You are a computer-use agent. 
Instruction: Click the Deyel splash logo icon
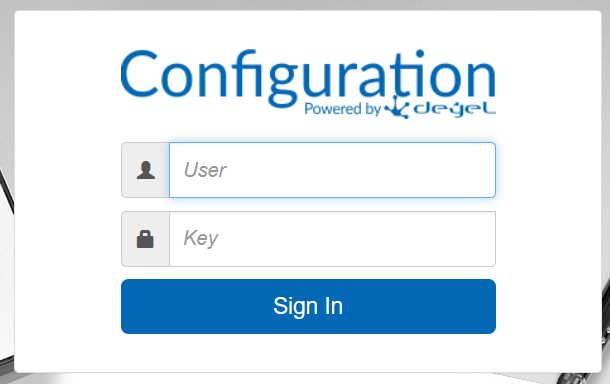pyautogui.click(x=397, y=107)
